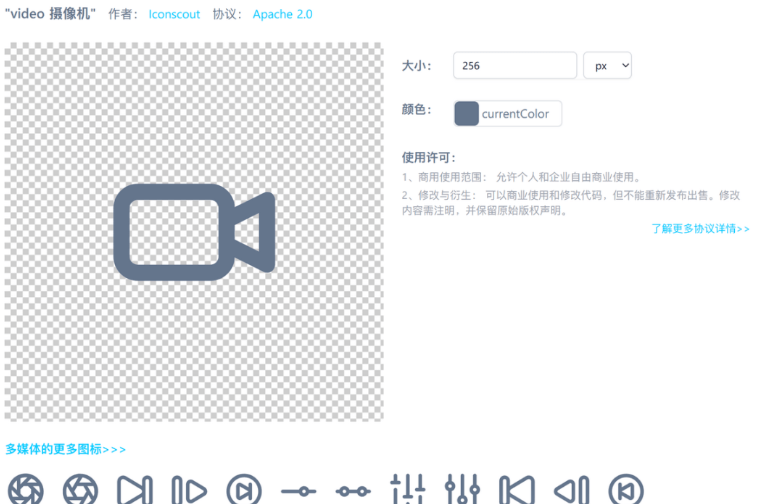Choose the circled skip-back icon
Image resolution: width=757 pixels, height=504 pixels.
pyautogui.click(x=626, y=490)
